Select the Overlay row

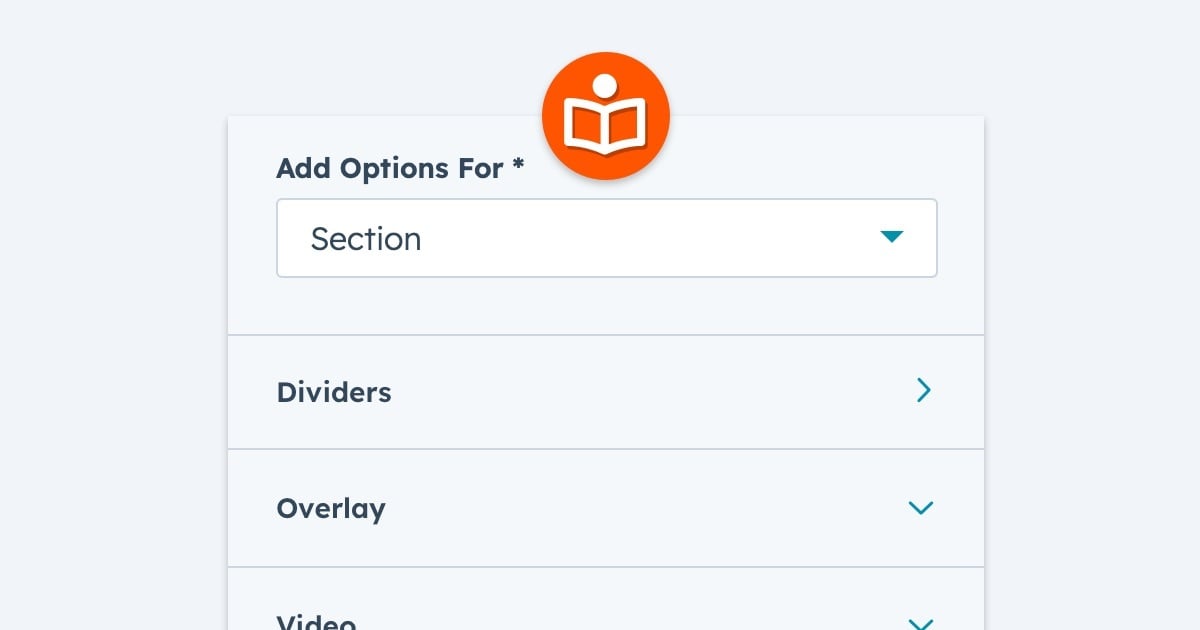(605, 508)
